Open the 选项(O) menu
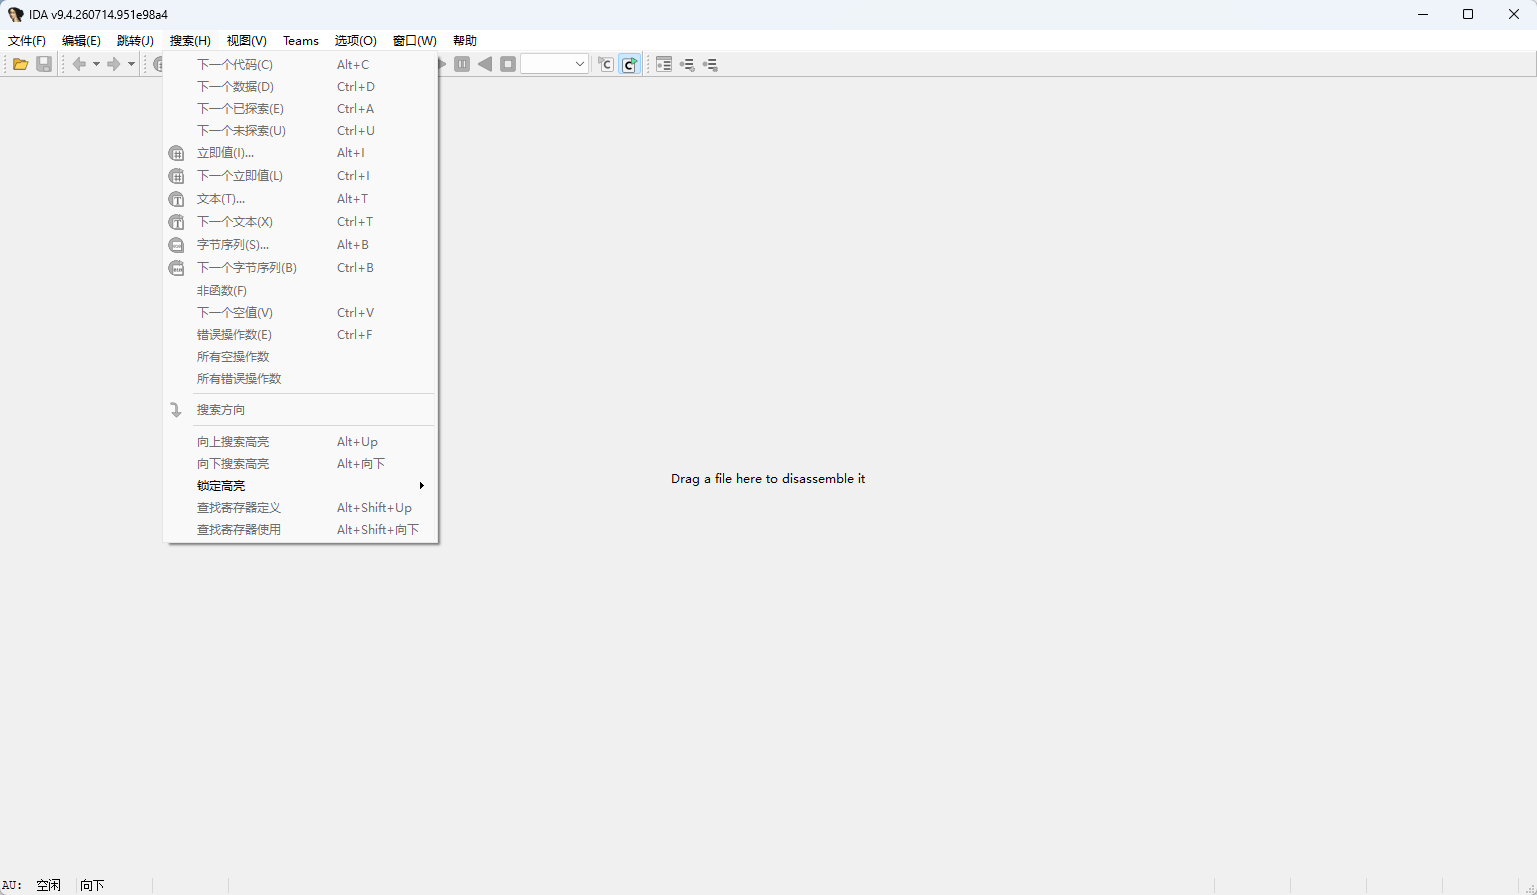1537x895 pixels. tap(356, 41)
